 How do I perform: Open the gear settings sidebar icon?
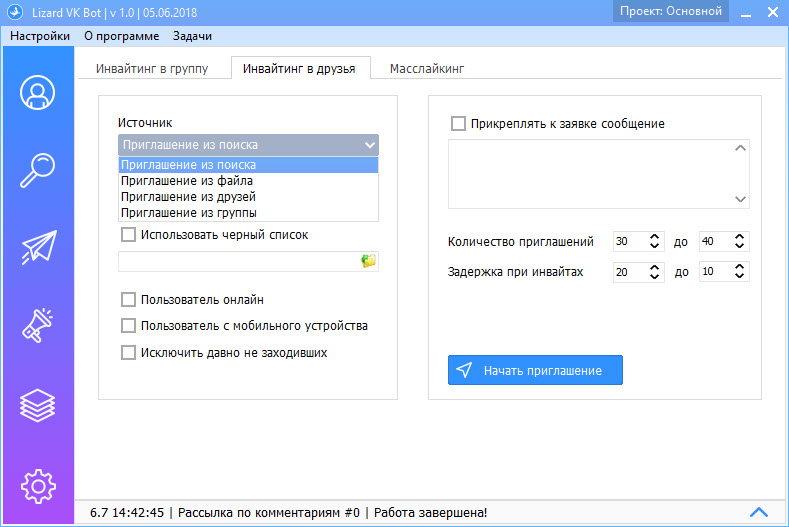point(37,484)
